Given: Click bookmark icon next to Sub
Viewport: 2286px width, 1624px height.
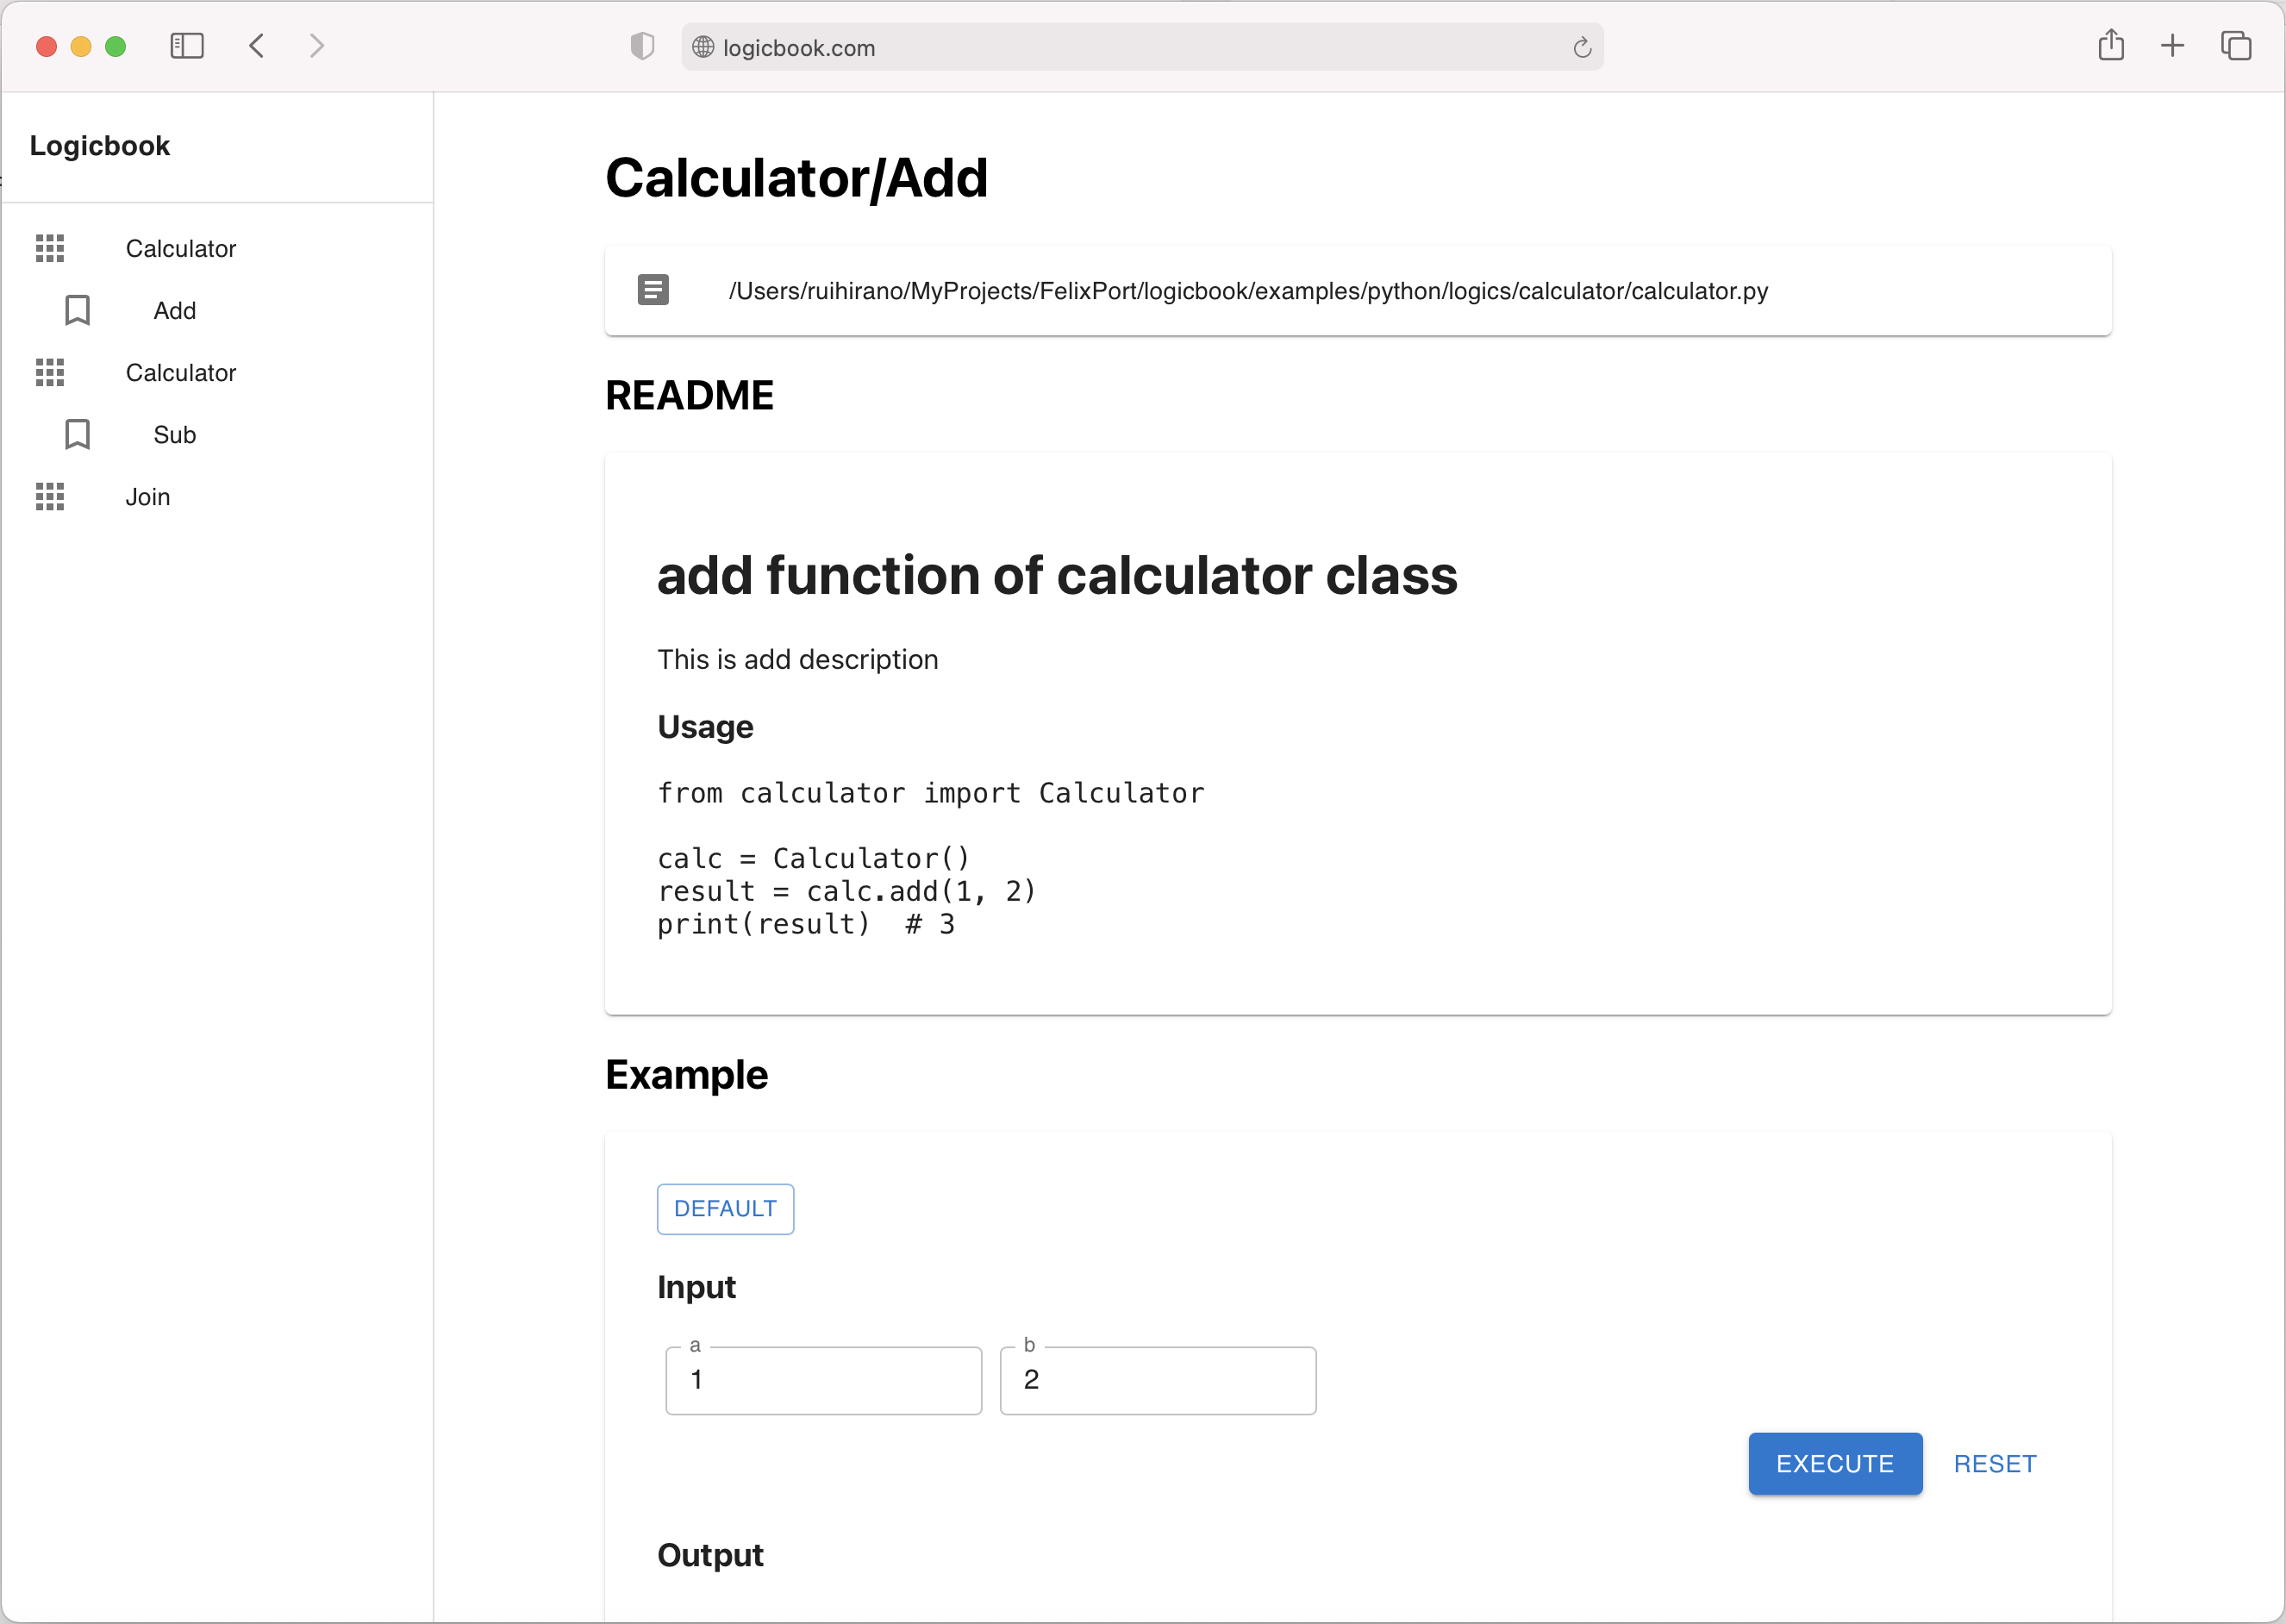Looking at the screenshot, I should pos(77,434).
